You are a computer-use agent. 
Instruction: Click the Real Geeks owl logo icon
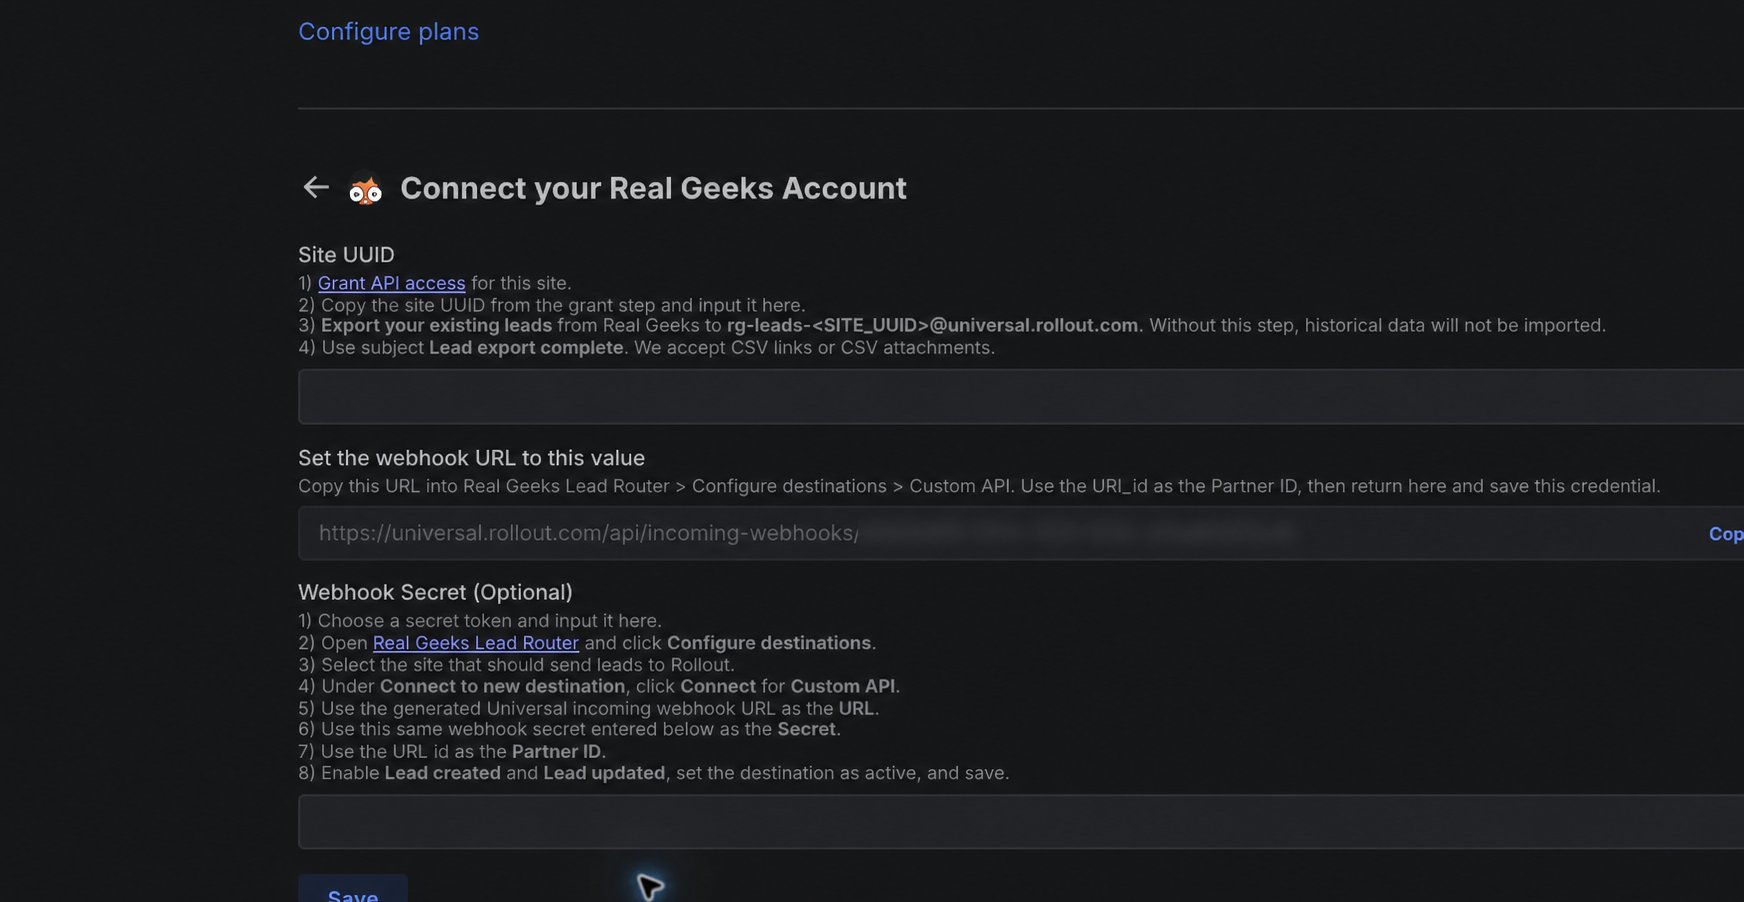pyautogui.click(x=365, y=189)
